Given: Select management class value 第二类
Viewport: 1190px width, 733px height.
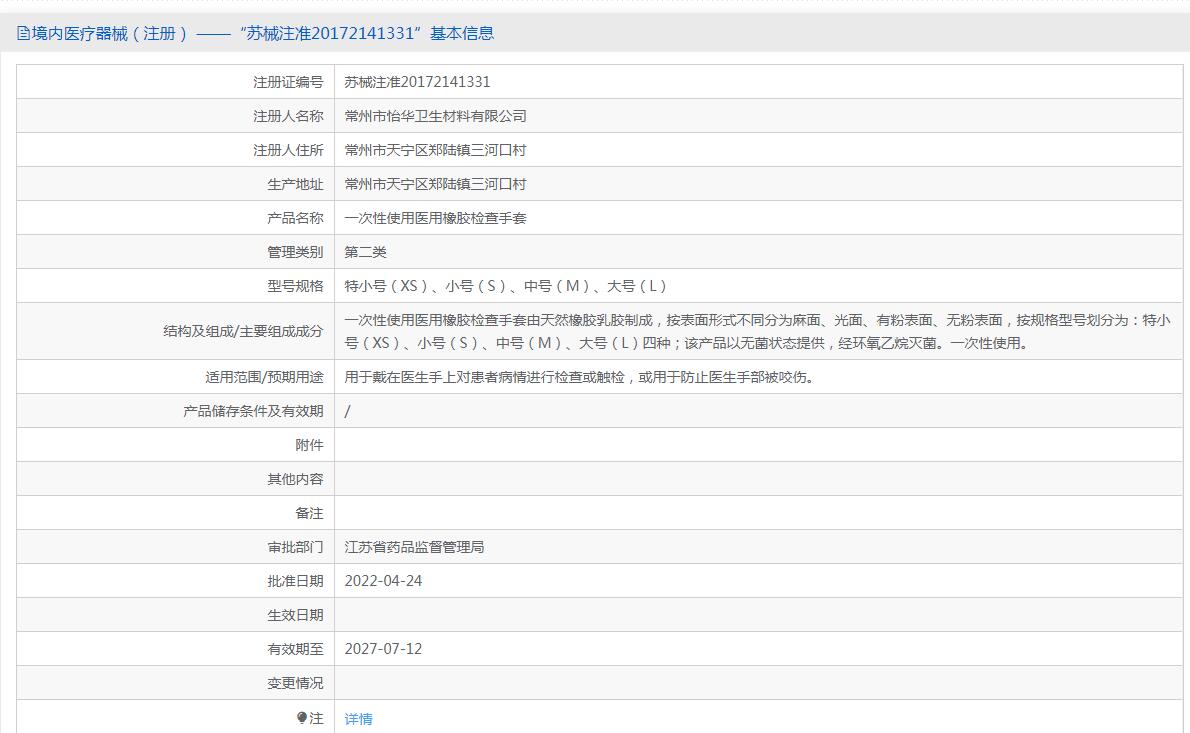Looking at the screenshot, I should point(366,252).
